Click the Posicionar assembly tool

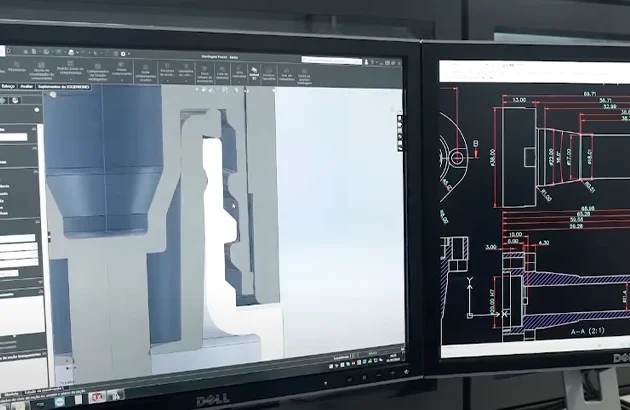coord(16,67)
